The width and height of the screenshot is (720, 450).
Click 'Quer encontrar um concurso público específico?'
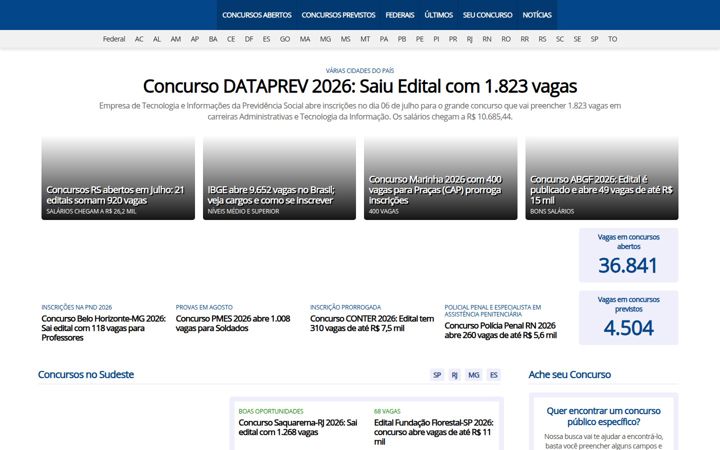click(x=603, y=416)
